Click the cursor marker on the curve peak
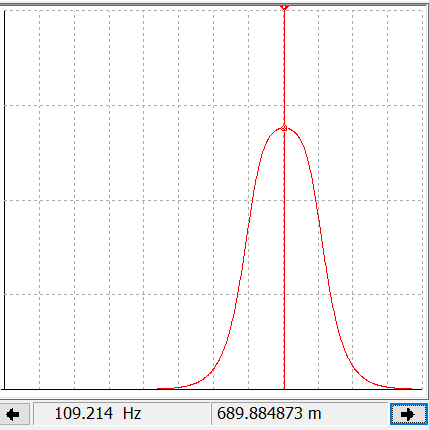Screen dimensions: 429x430 tap(284, 128)
